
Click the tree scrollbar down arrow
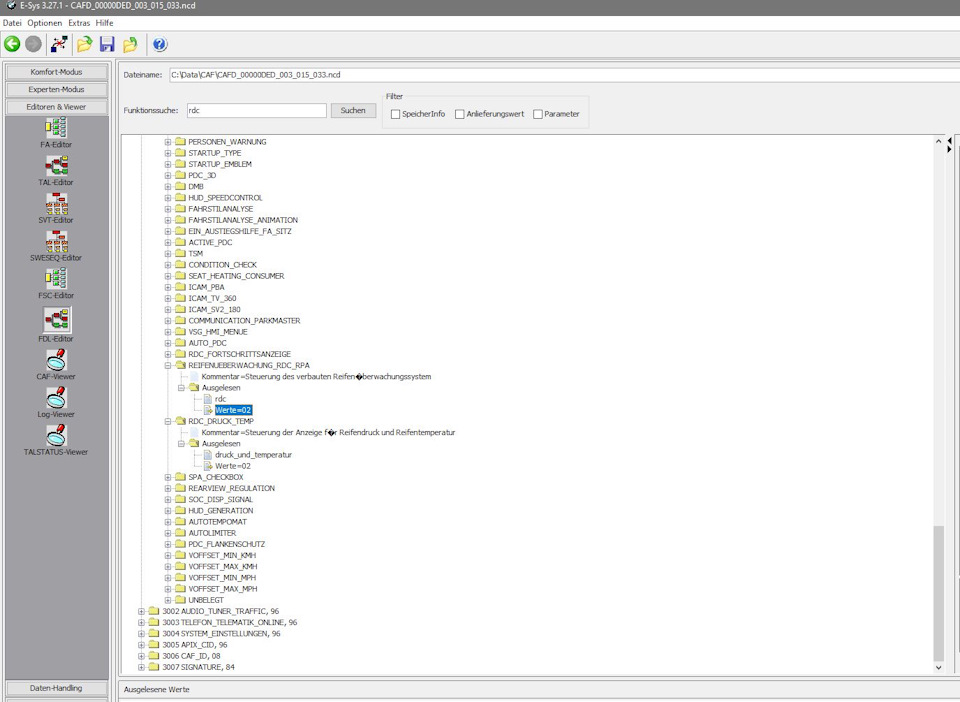939,668
